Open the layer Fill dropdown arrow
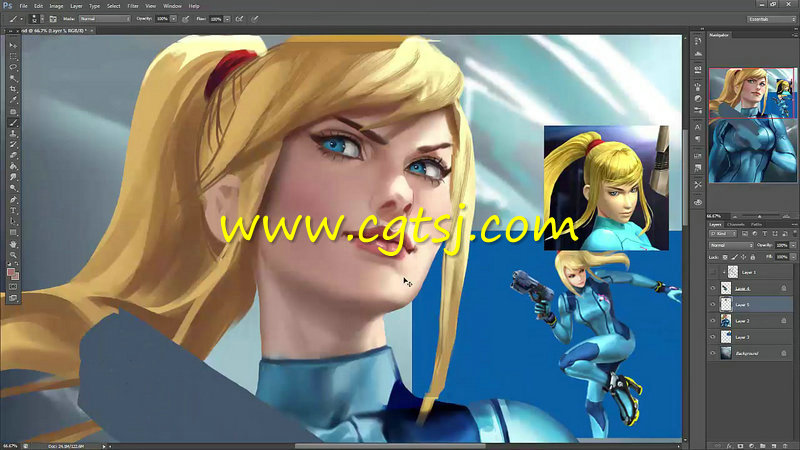Image resolution: width=800 pixels, height=450 pixels. point(793,257)
